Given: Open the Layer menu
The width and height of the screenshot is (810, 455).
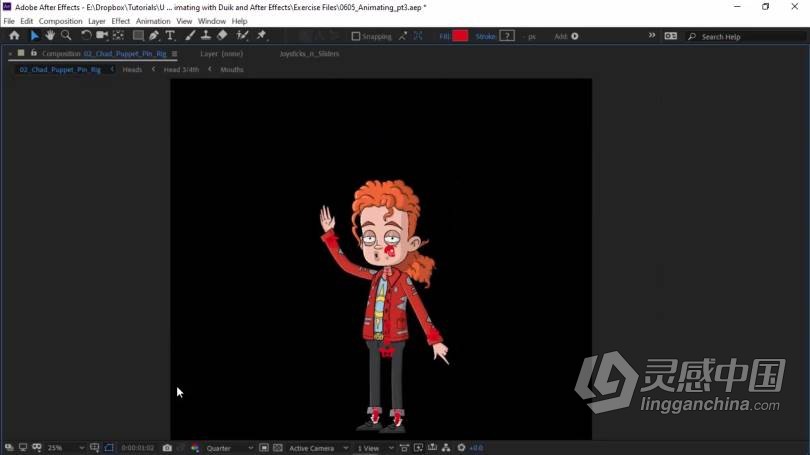Looking at the screenshot, I should (97, 21).
